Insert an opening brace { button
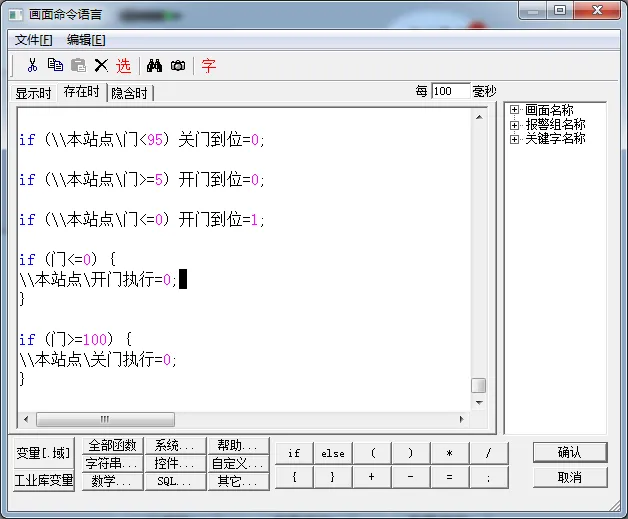The width and height of the screenshot is (628, 519). coord(294,477)
